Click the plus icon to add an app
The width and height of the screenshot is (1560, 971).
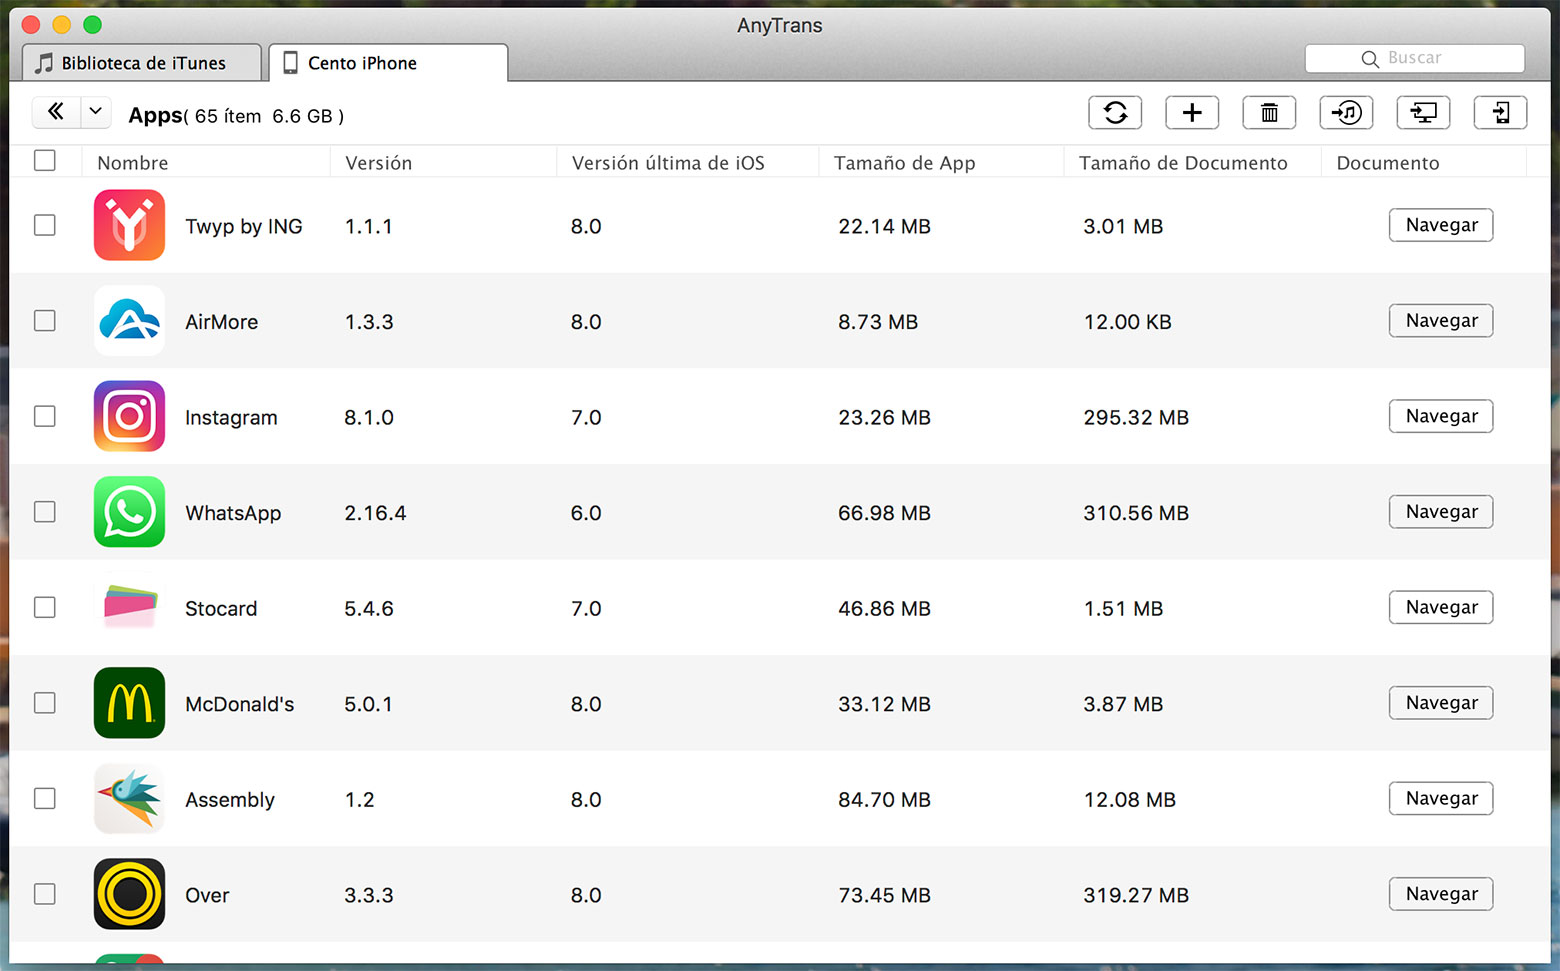(x=1192, y=113)
